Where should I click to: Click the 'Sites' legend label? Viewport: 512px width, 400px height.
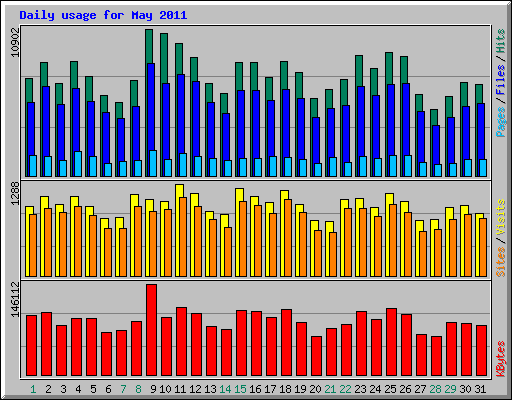point(501,262)
